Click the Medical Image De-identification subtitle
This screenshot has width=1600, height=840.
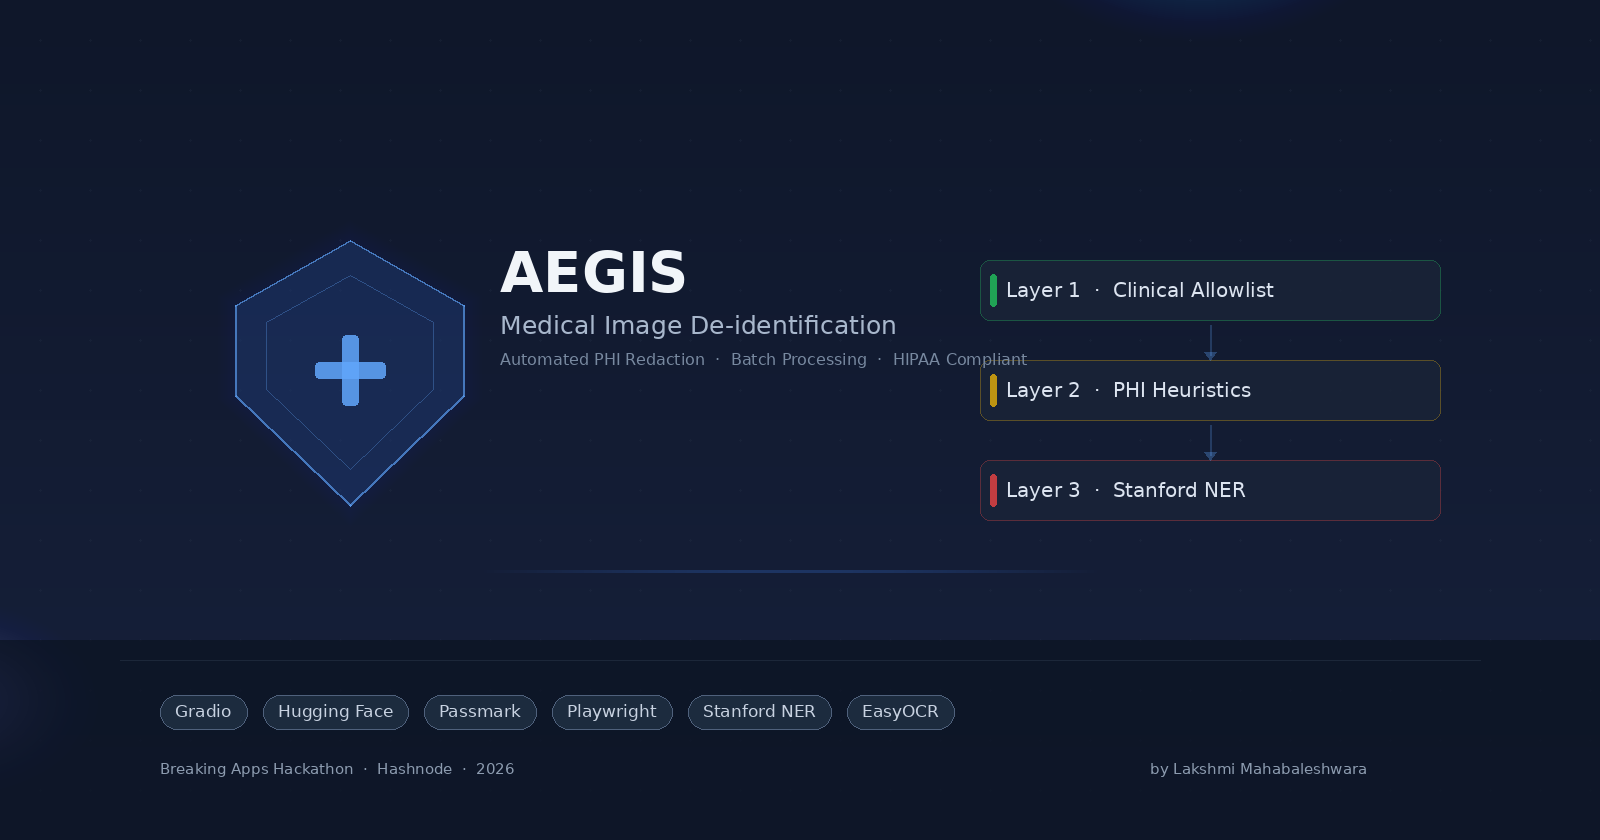(698, 326)
